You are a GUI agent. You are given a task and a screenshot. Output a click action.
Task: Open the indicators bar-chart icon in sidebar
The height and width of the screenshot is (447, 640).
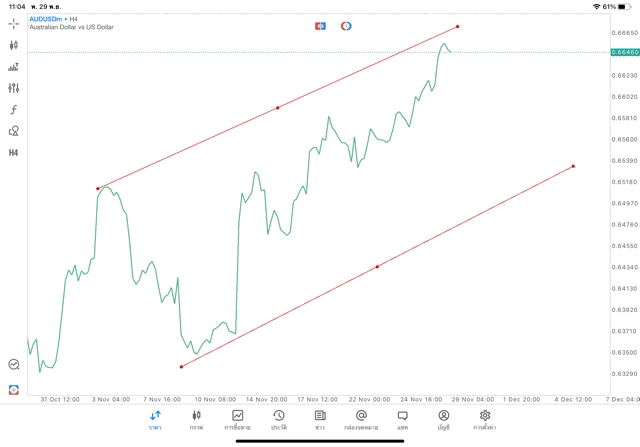tap(13, 67)
